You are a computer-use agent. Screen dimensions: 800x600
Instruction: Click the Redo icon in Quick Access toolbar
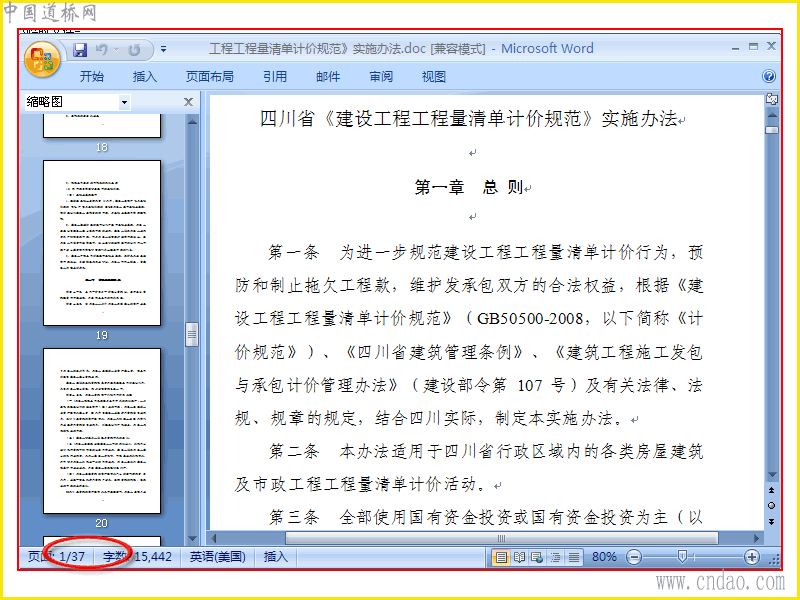(x=134, y=49)
